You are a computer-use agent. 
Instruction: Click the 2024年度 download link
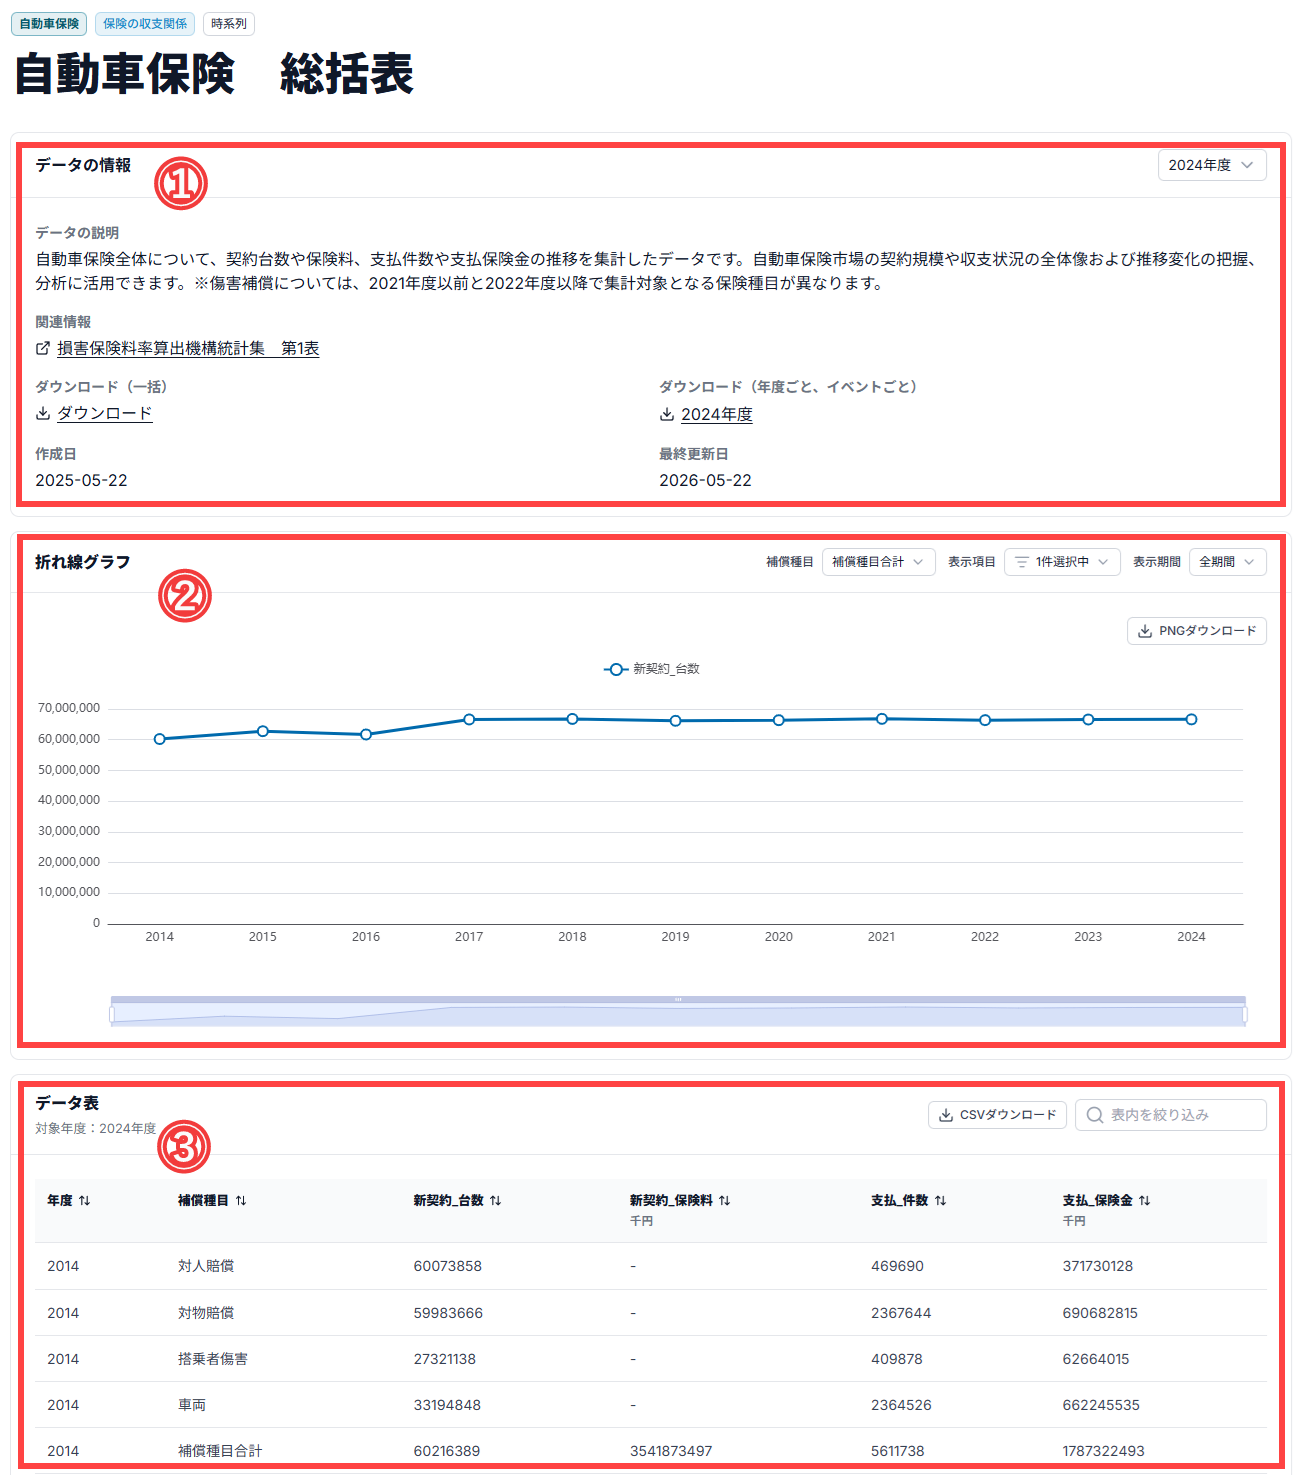click(717, 414)
